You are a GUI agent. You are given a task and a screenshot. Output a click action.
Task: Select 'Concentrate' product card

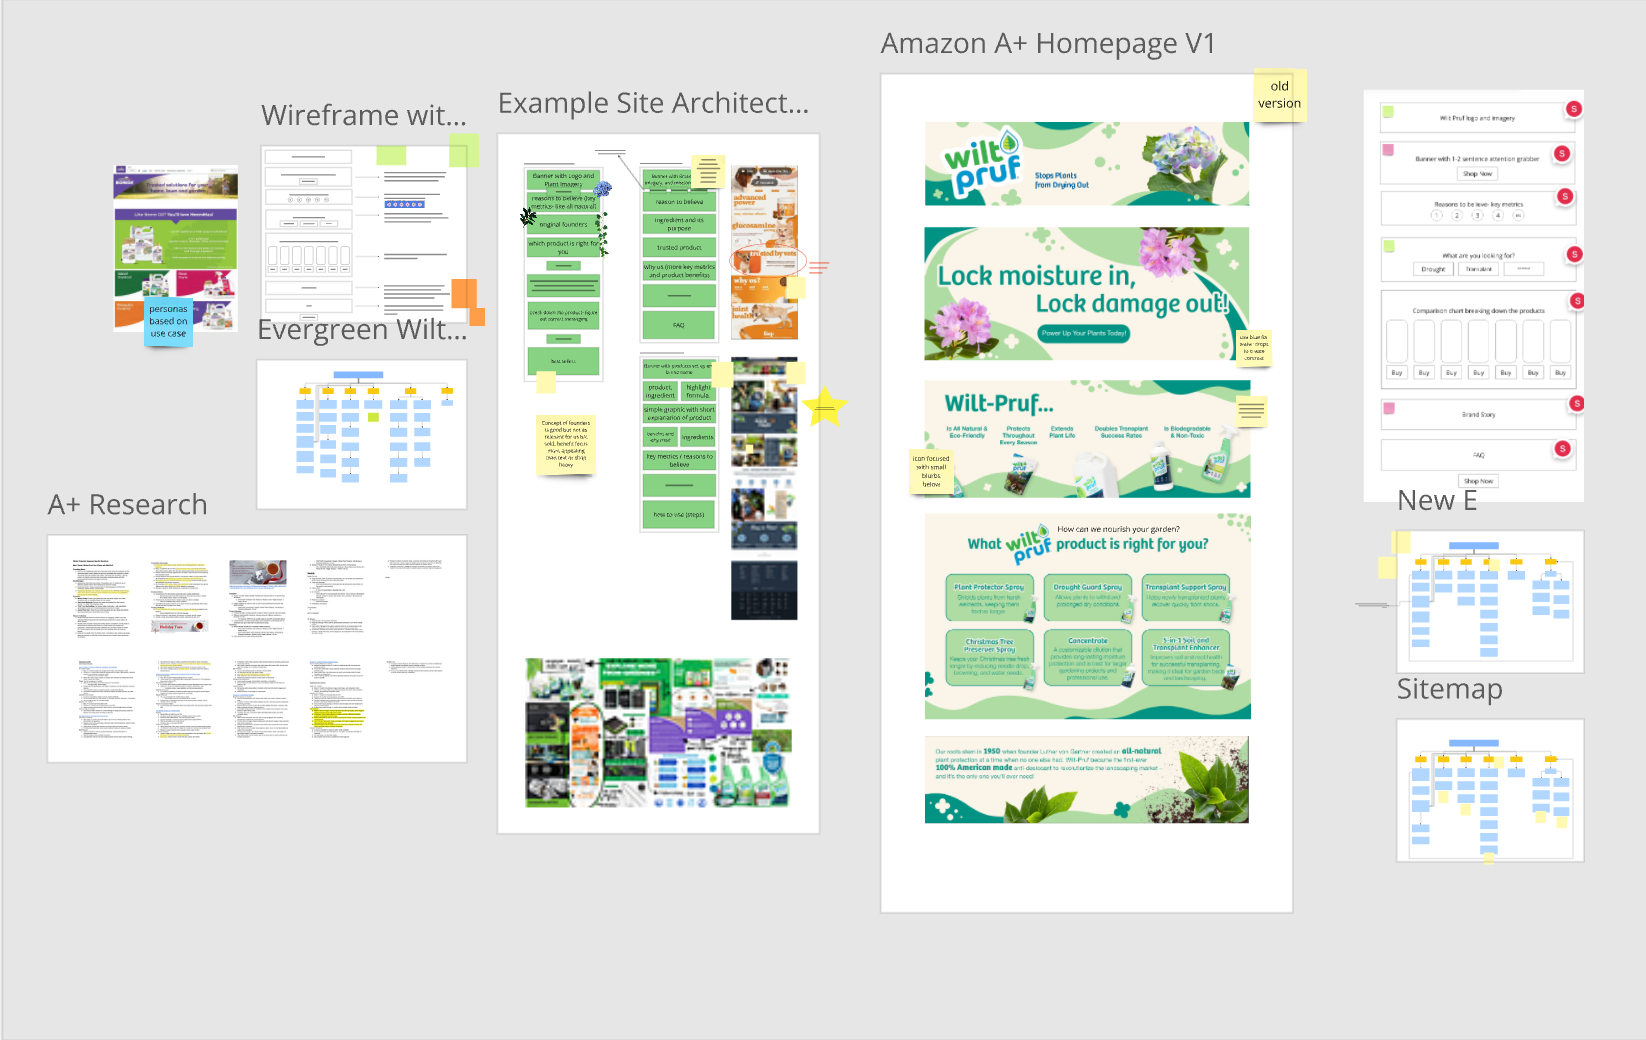[1087, 657]
